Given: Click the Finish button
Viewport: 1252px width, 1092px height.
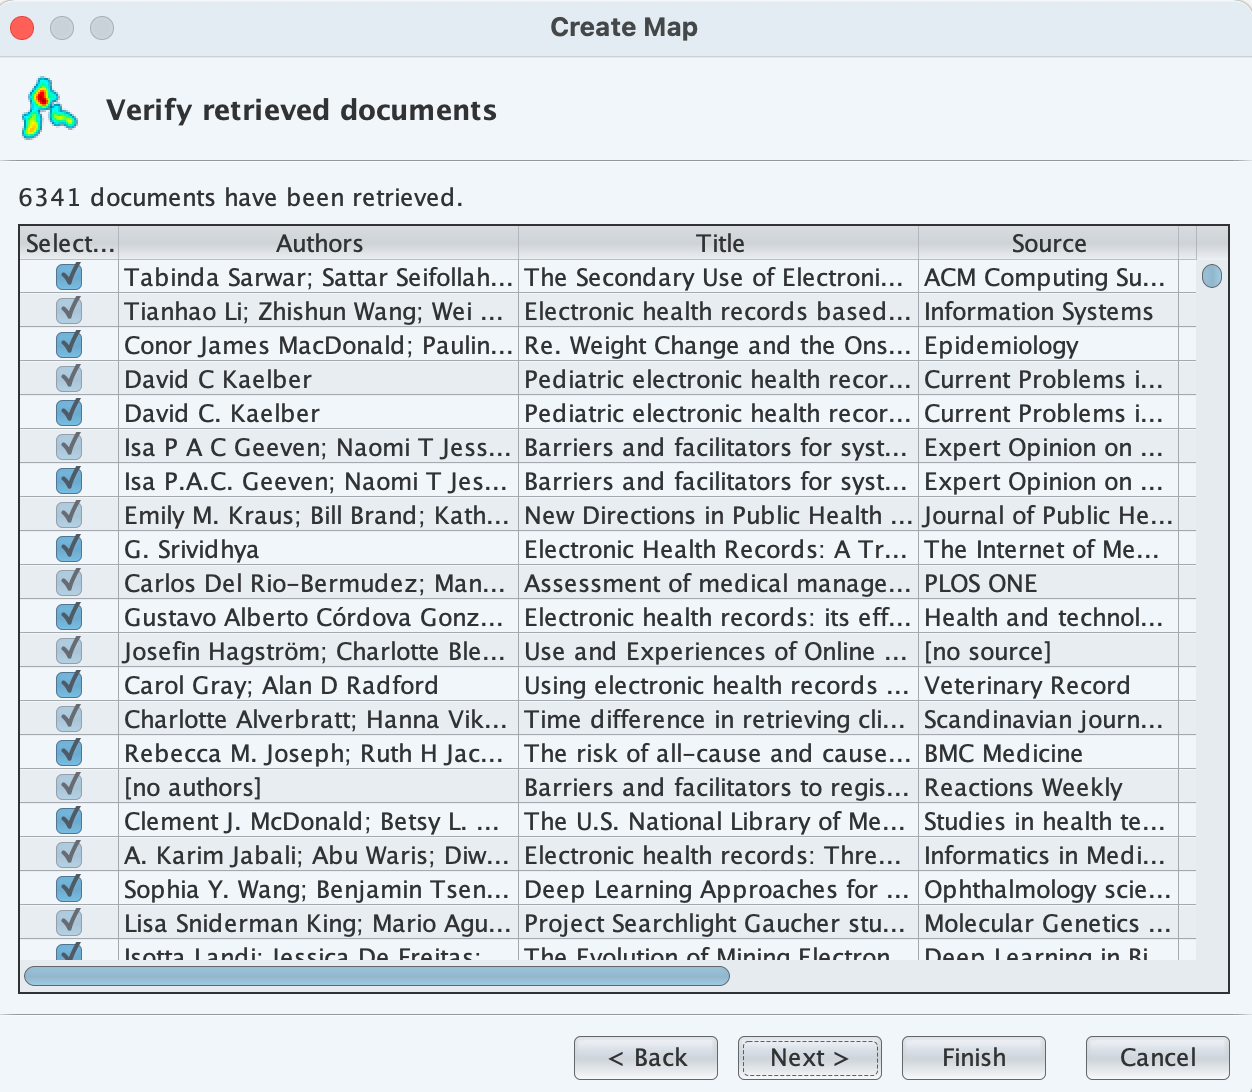Looking at the screenshot, I should click(x=973, y=1058).
